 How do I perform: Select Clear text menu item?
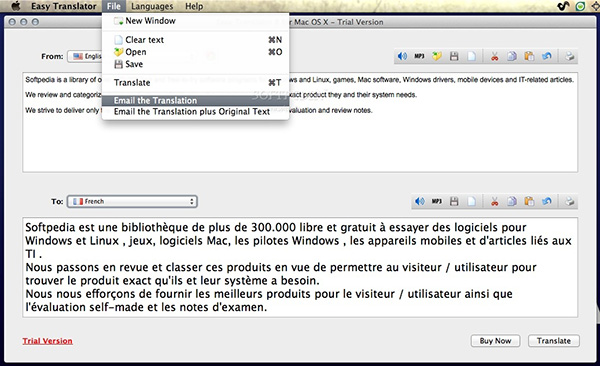pyautogui.click(x=195, y=40)
